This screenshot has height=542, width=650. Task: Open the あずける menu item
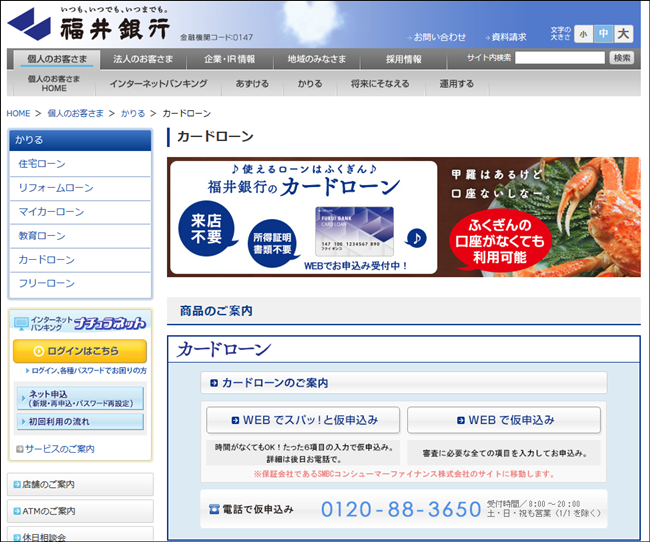[x=252, y=83]
